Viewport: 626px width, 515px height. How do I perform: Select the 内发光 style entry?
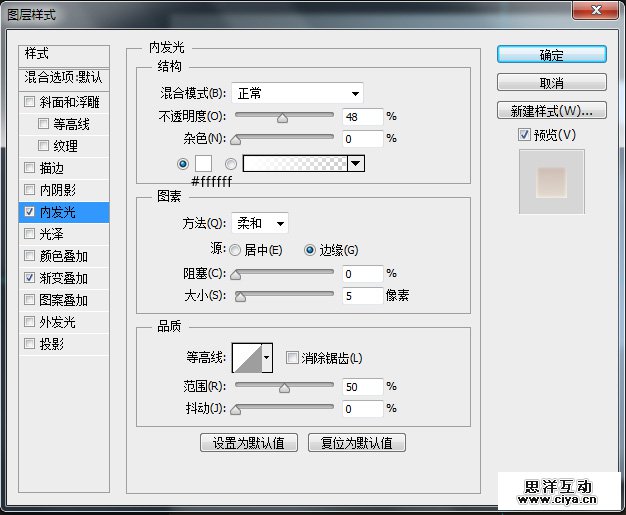(x=64, y=212)
